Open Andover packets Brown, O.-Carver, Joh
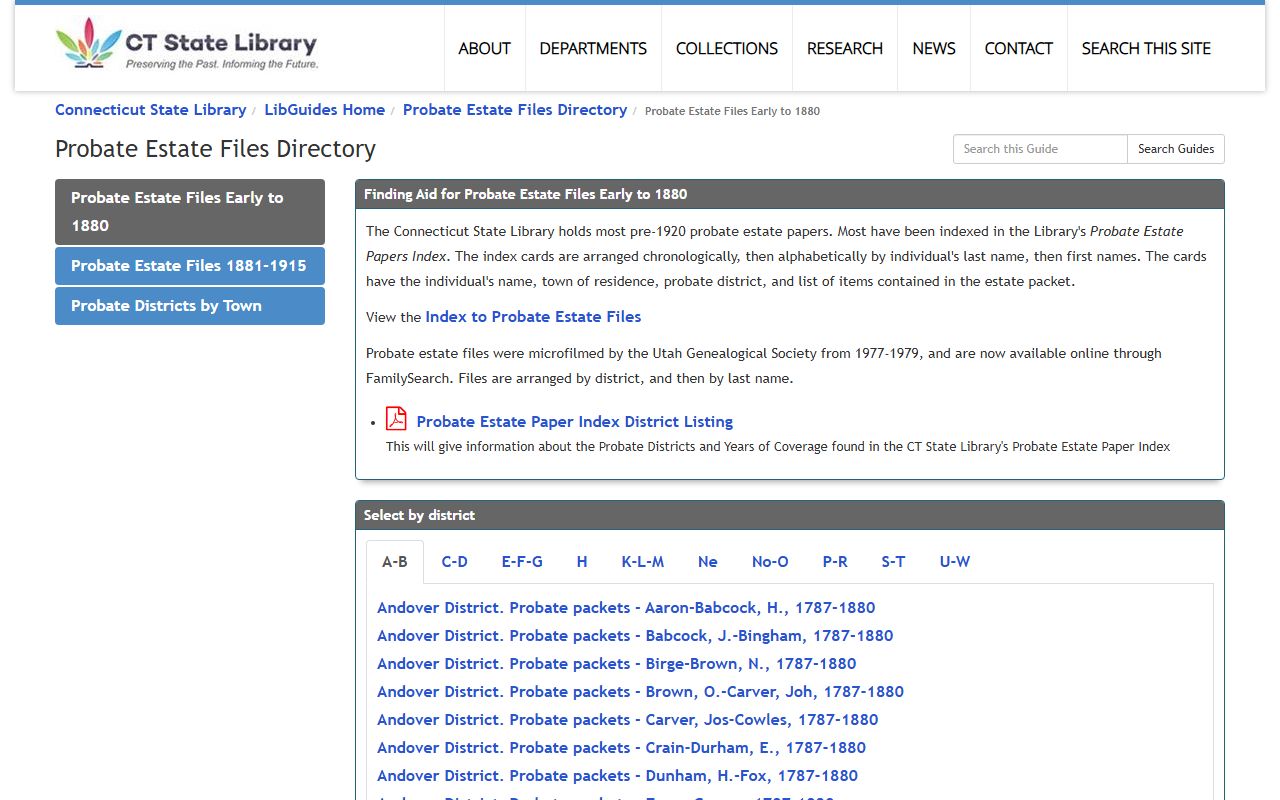Screen dimensions: 1280x800 (640, 692)
